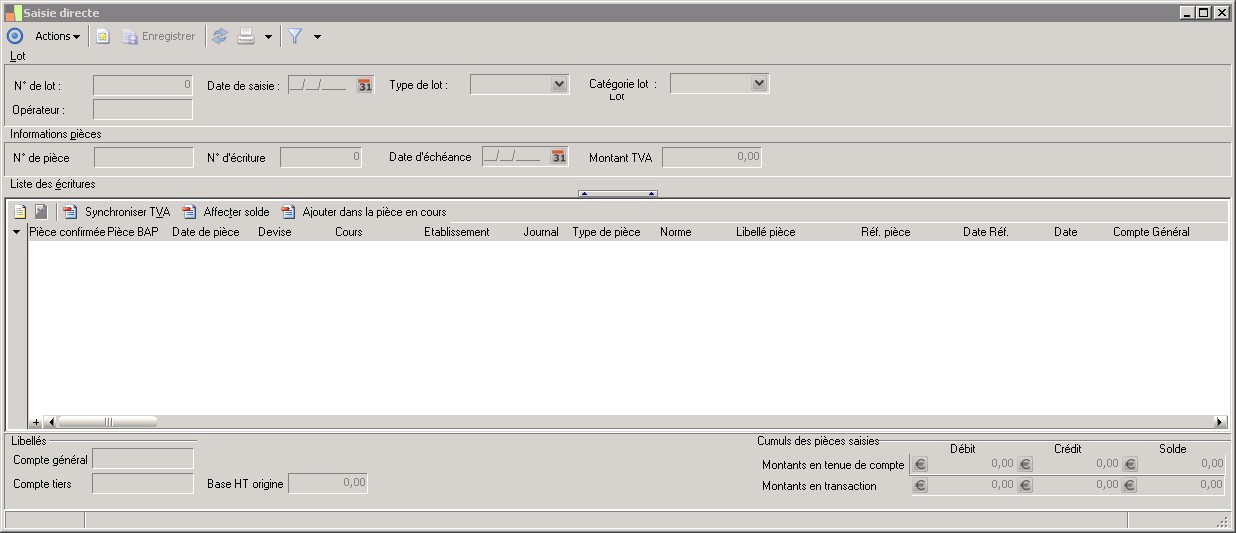Image resolution: width=1236 pixels, height=533 pixels.
Task: Click the Compte Général column header
Action: 1151,232
